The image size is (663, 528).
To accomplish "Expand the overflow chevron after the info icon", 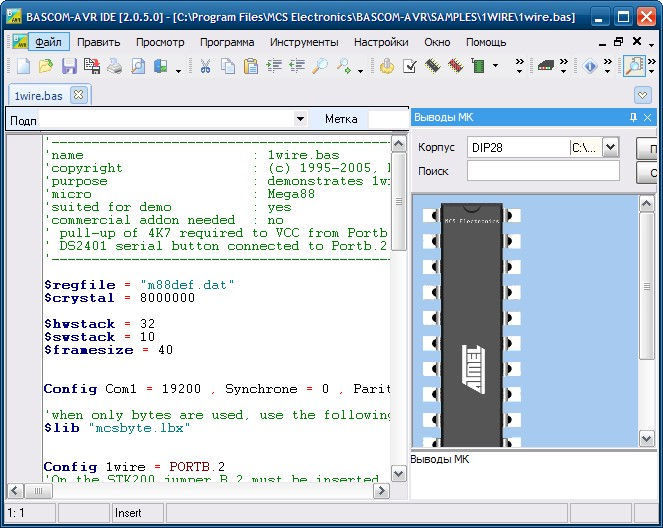I will coord(607,66).
